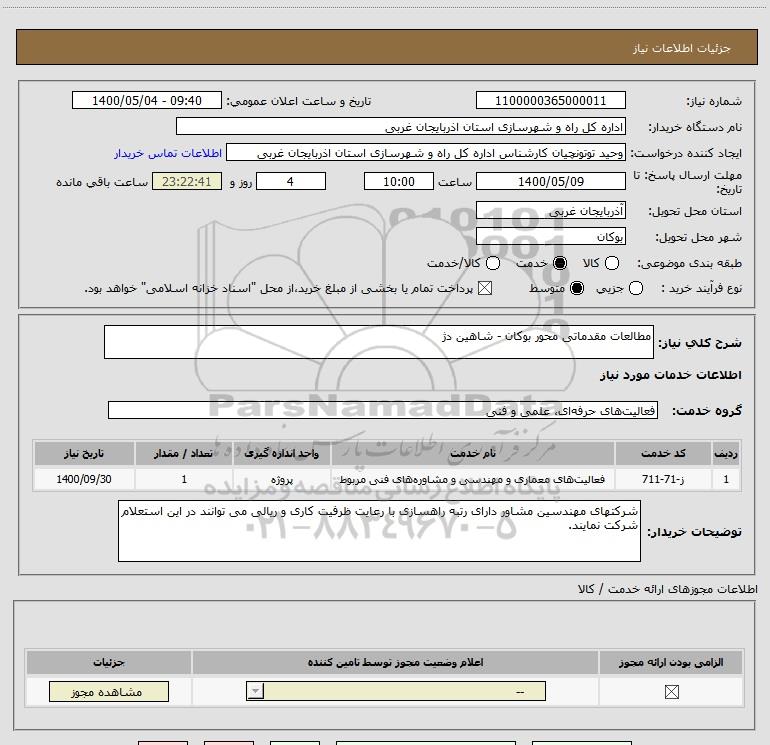
Task: Click the ردیف column header
Action: pyautogui.click(x=726, y=453)
